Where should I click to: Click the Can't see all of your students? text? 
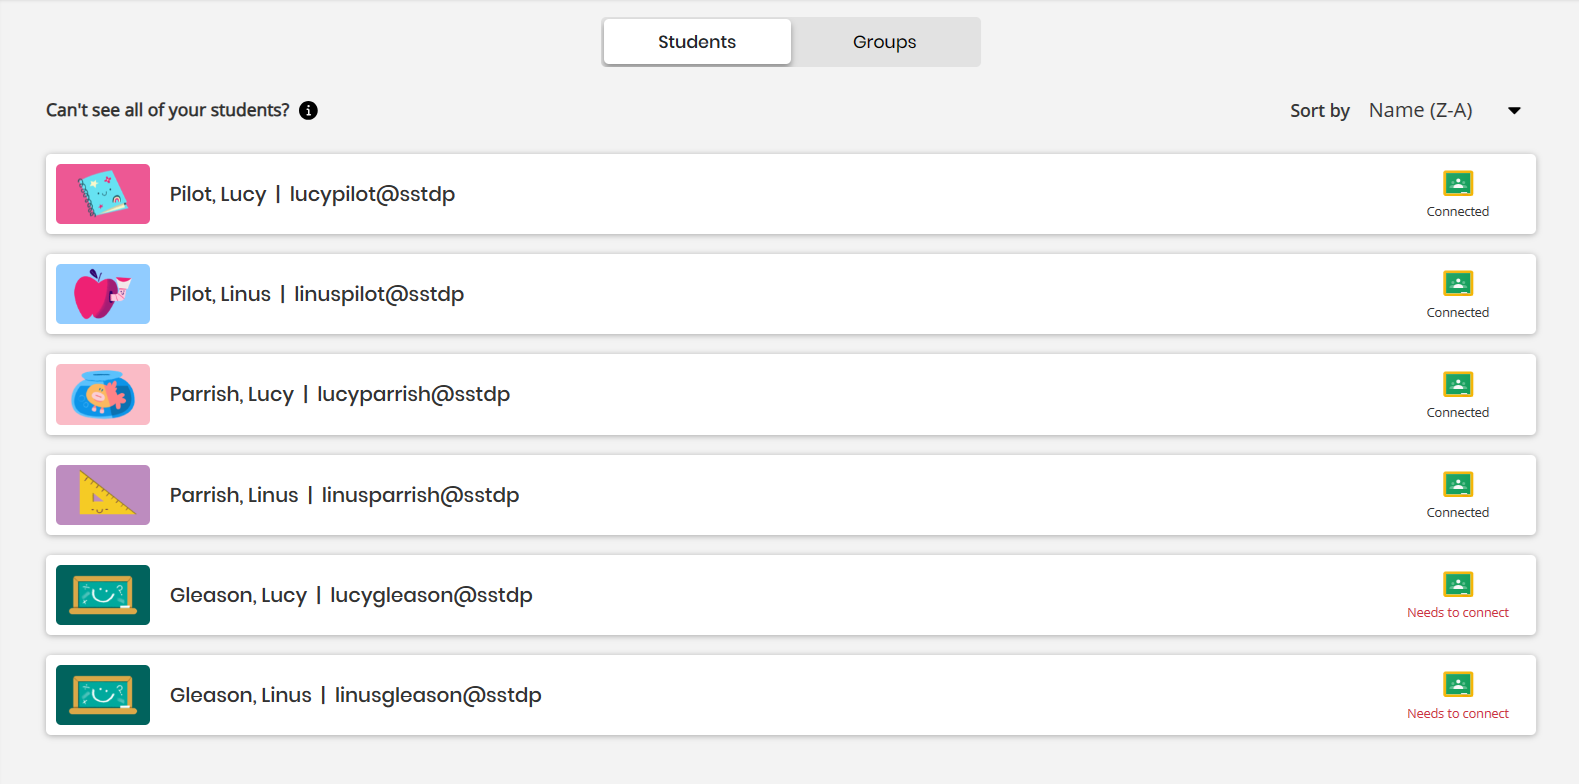pos(168,110)
